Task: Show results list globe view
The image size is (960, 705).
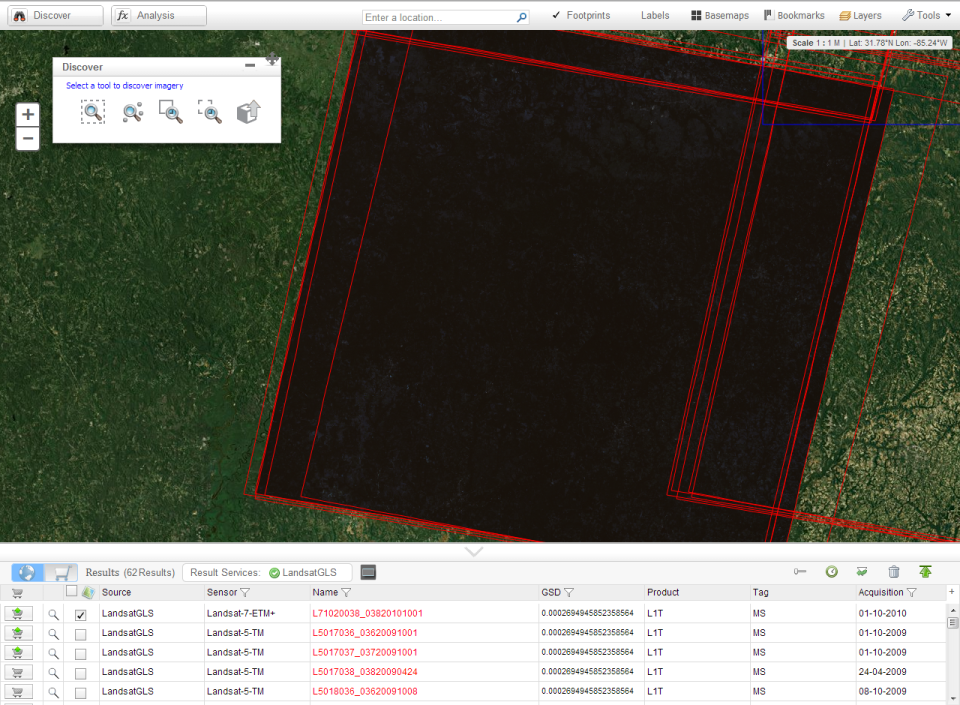Action: 28,573
